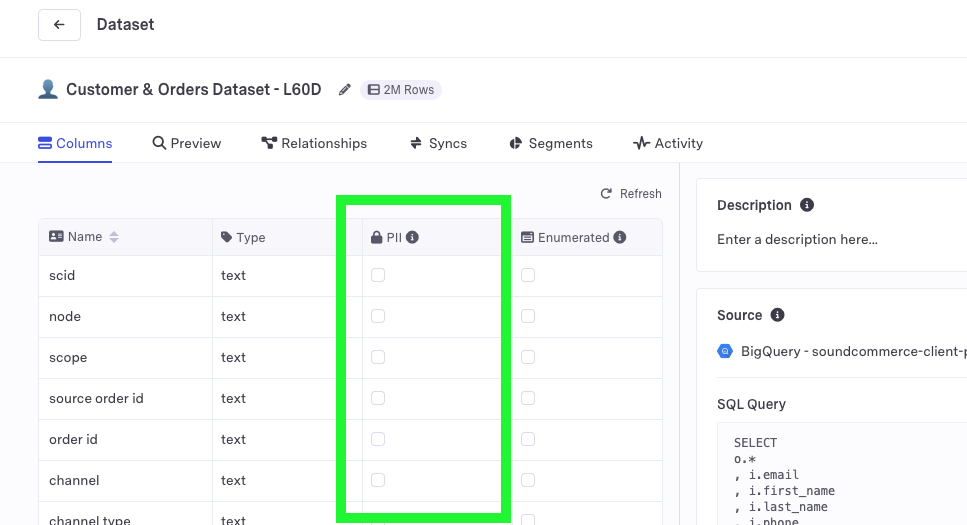Screen dimensions: 967x525
Task: Edit dataset name with pencil icon
Action: tap(345, 90)
